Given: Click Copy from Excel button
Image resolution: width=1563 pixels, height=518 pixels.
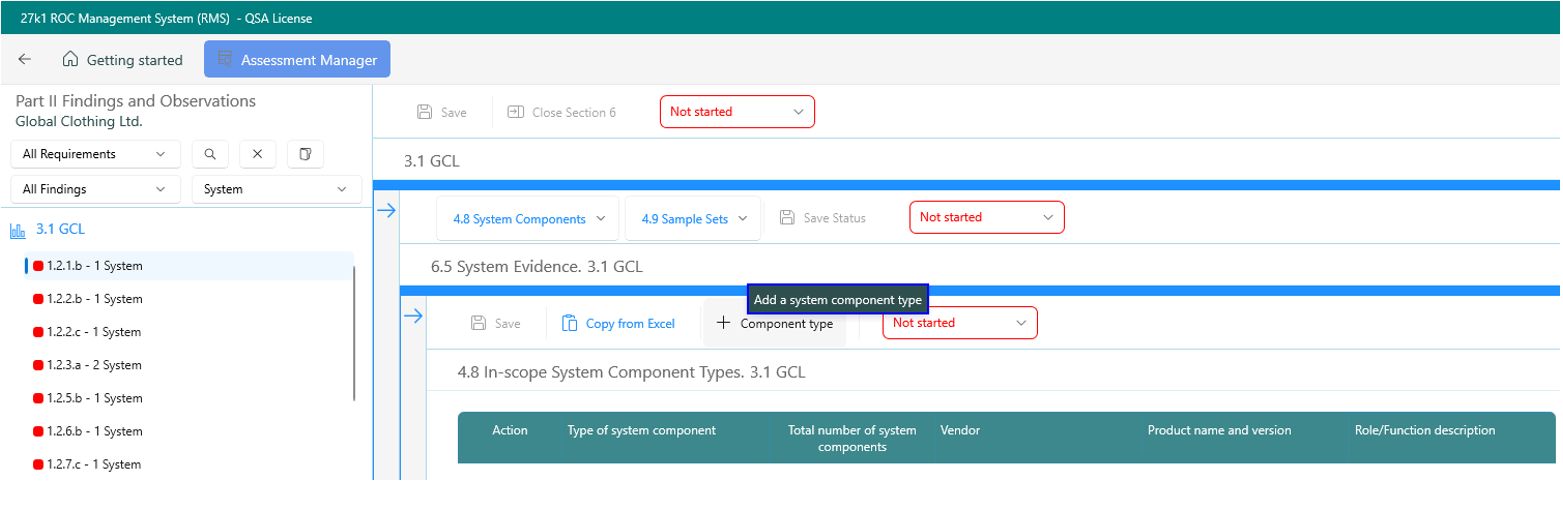Looking at the screenshot, I should pyautogui.click(x=618, y=323).
